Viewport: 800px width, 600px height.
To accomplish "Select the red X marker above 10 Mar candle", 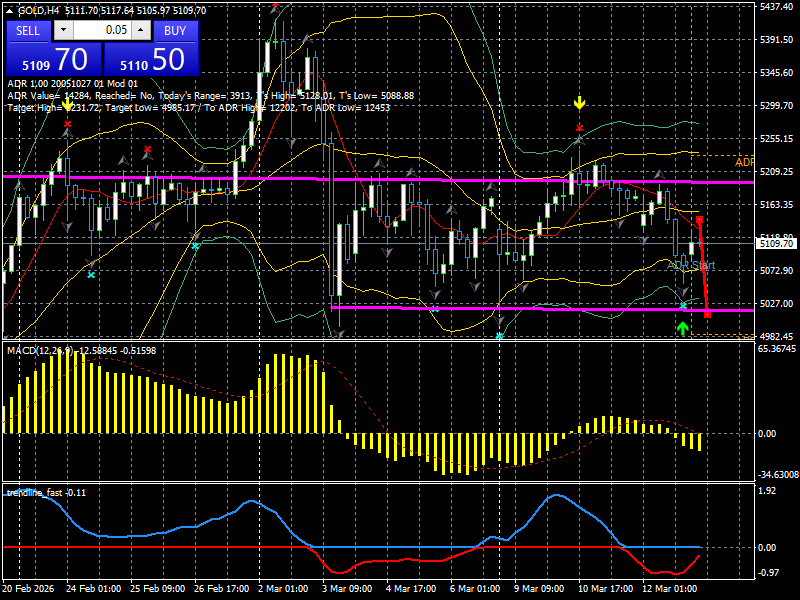I will [579, 128].
